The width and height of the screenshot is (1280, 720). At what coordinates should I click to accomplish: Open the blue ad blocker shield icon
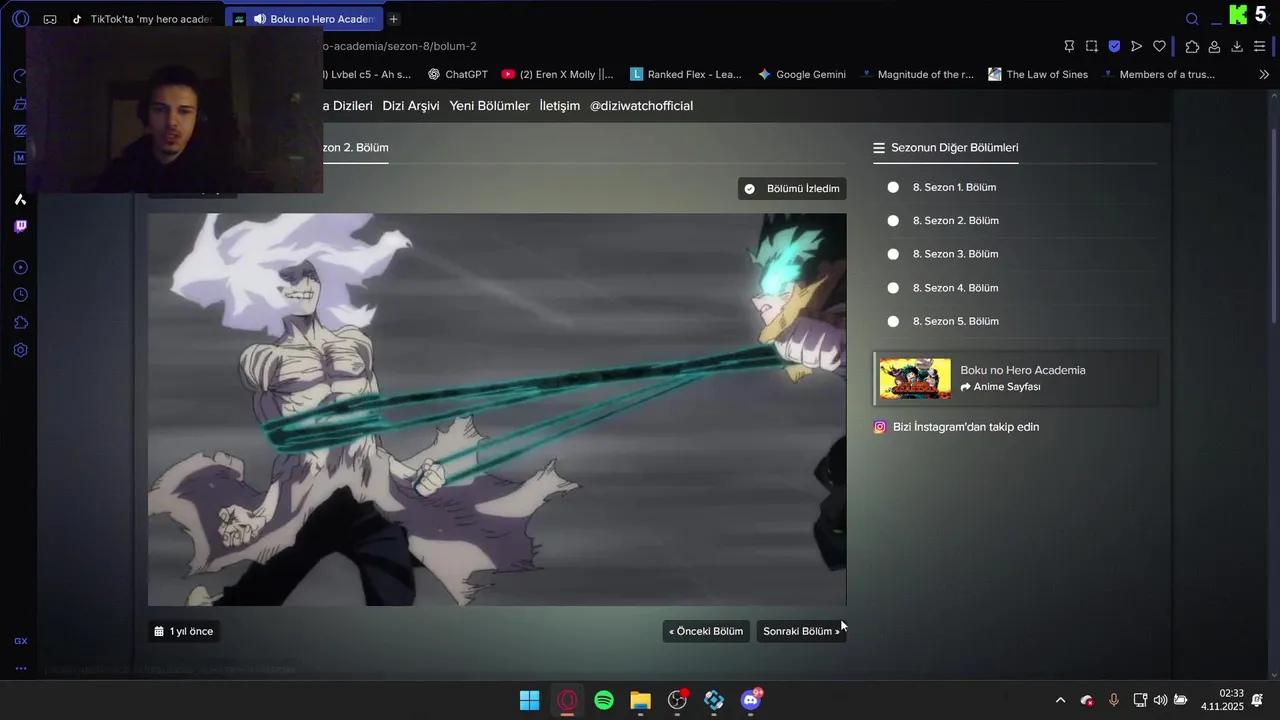coord(1114,46)
